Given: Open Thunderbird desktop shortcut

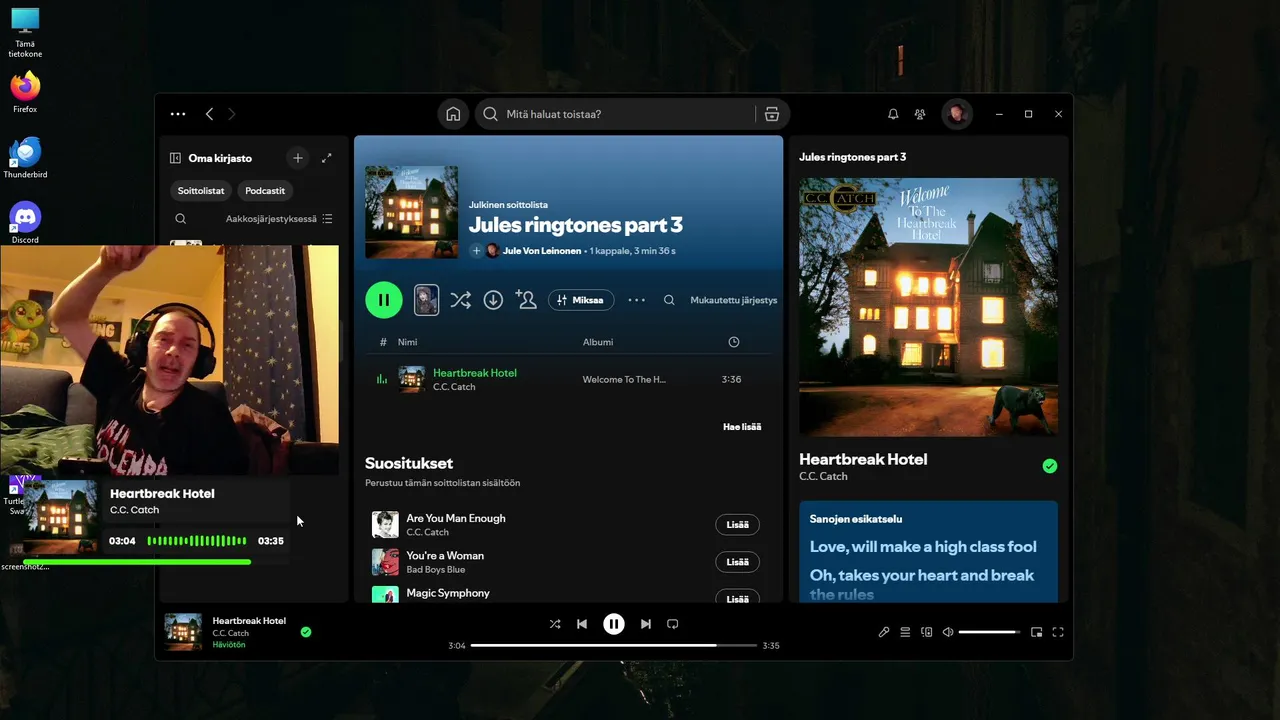Looking at the screenshot, I should tap(25, 158).
